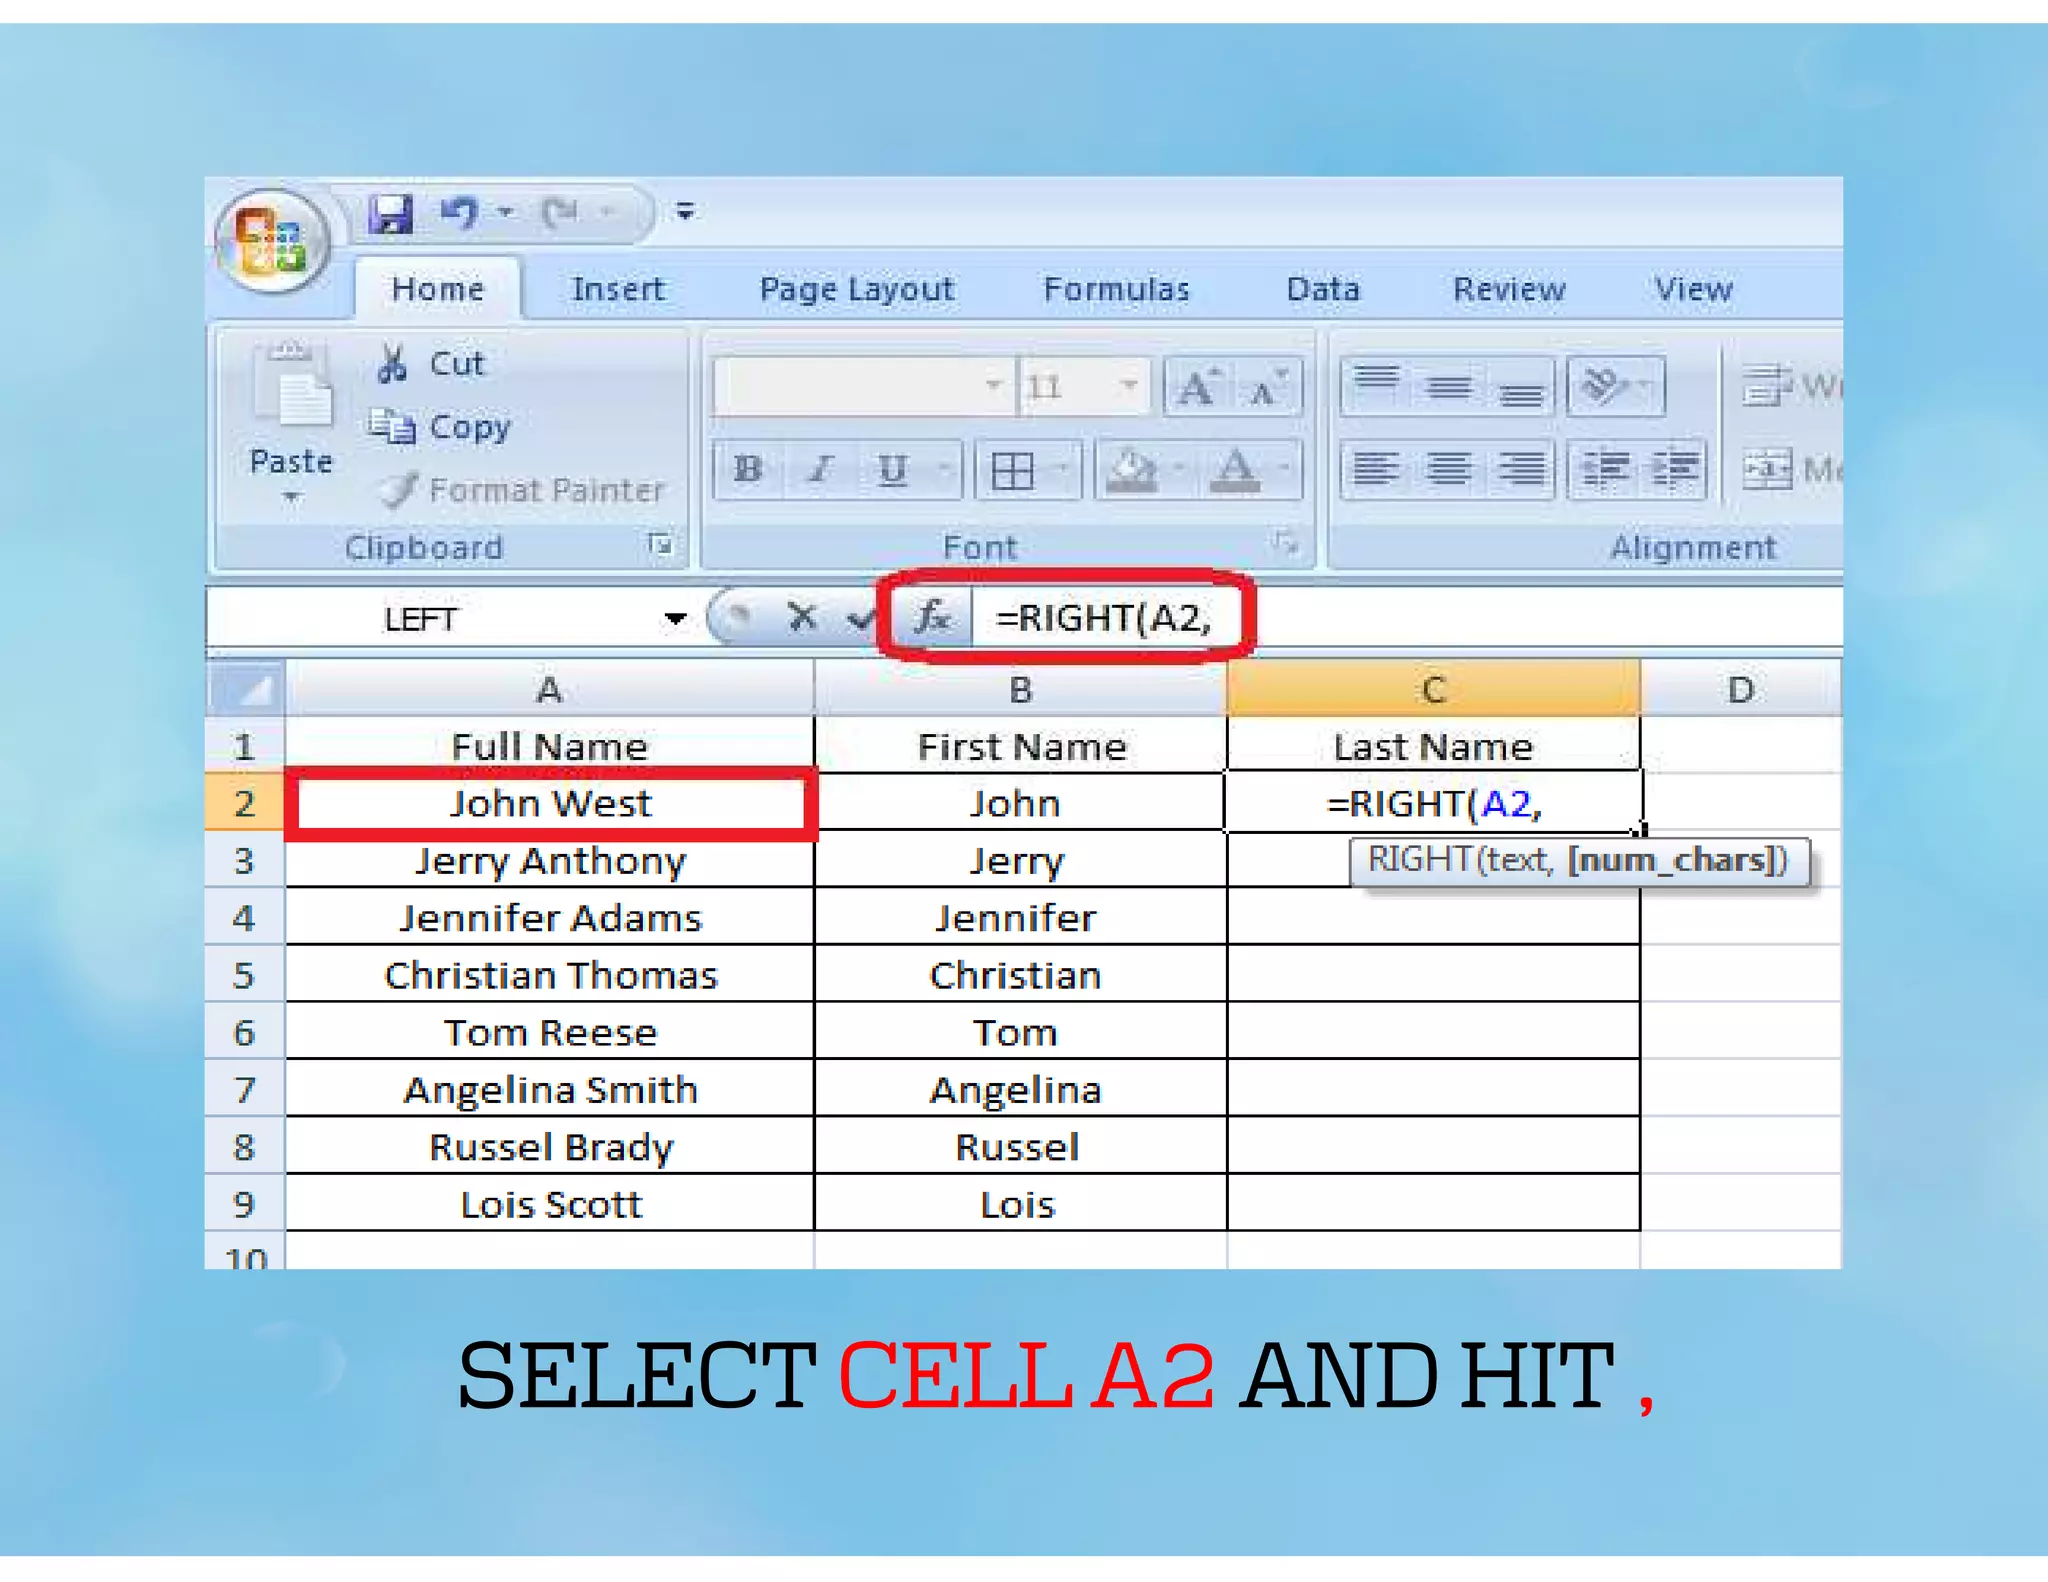The image size is (2048, 1582).
Task: Click the Cut scissors icon
Action: (391, 364)
